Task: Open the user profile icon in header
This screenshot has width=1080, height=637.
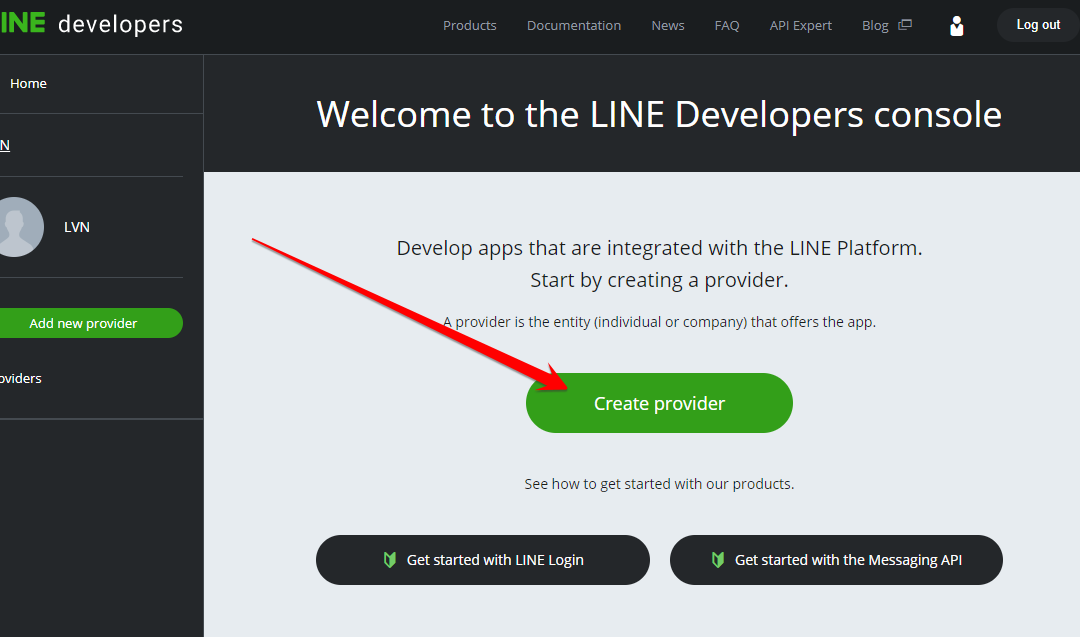Action: tap(956, 26)
